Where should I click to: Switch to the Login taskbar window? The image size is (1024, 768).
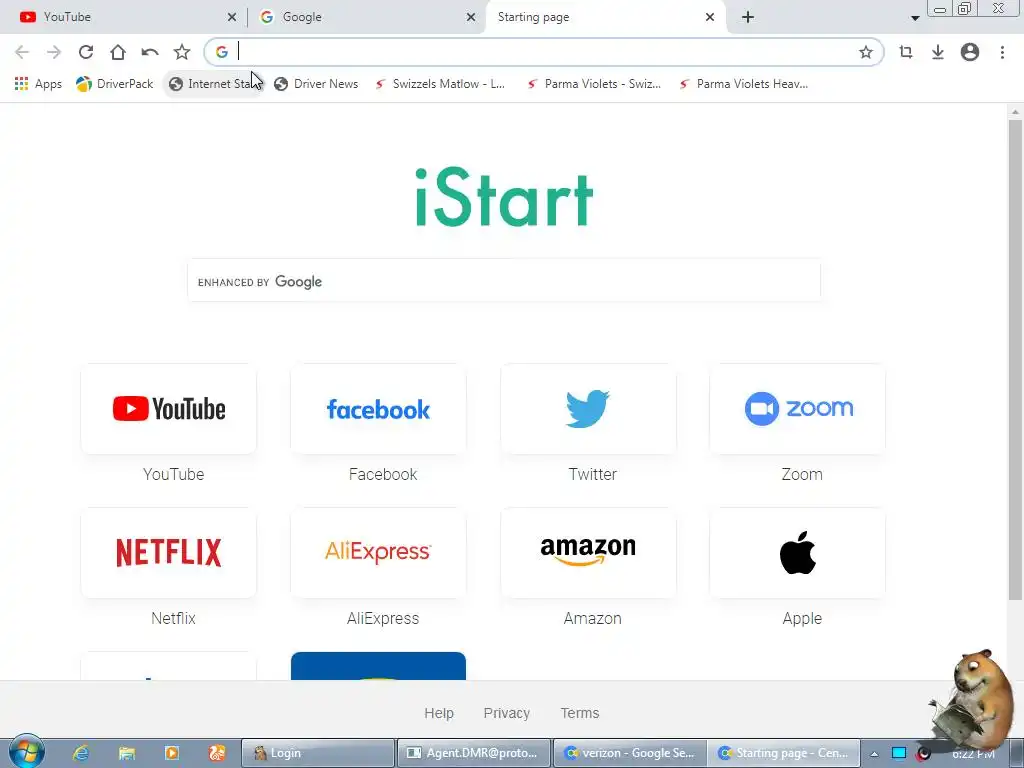(318, 753)
